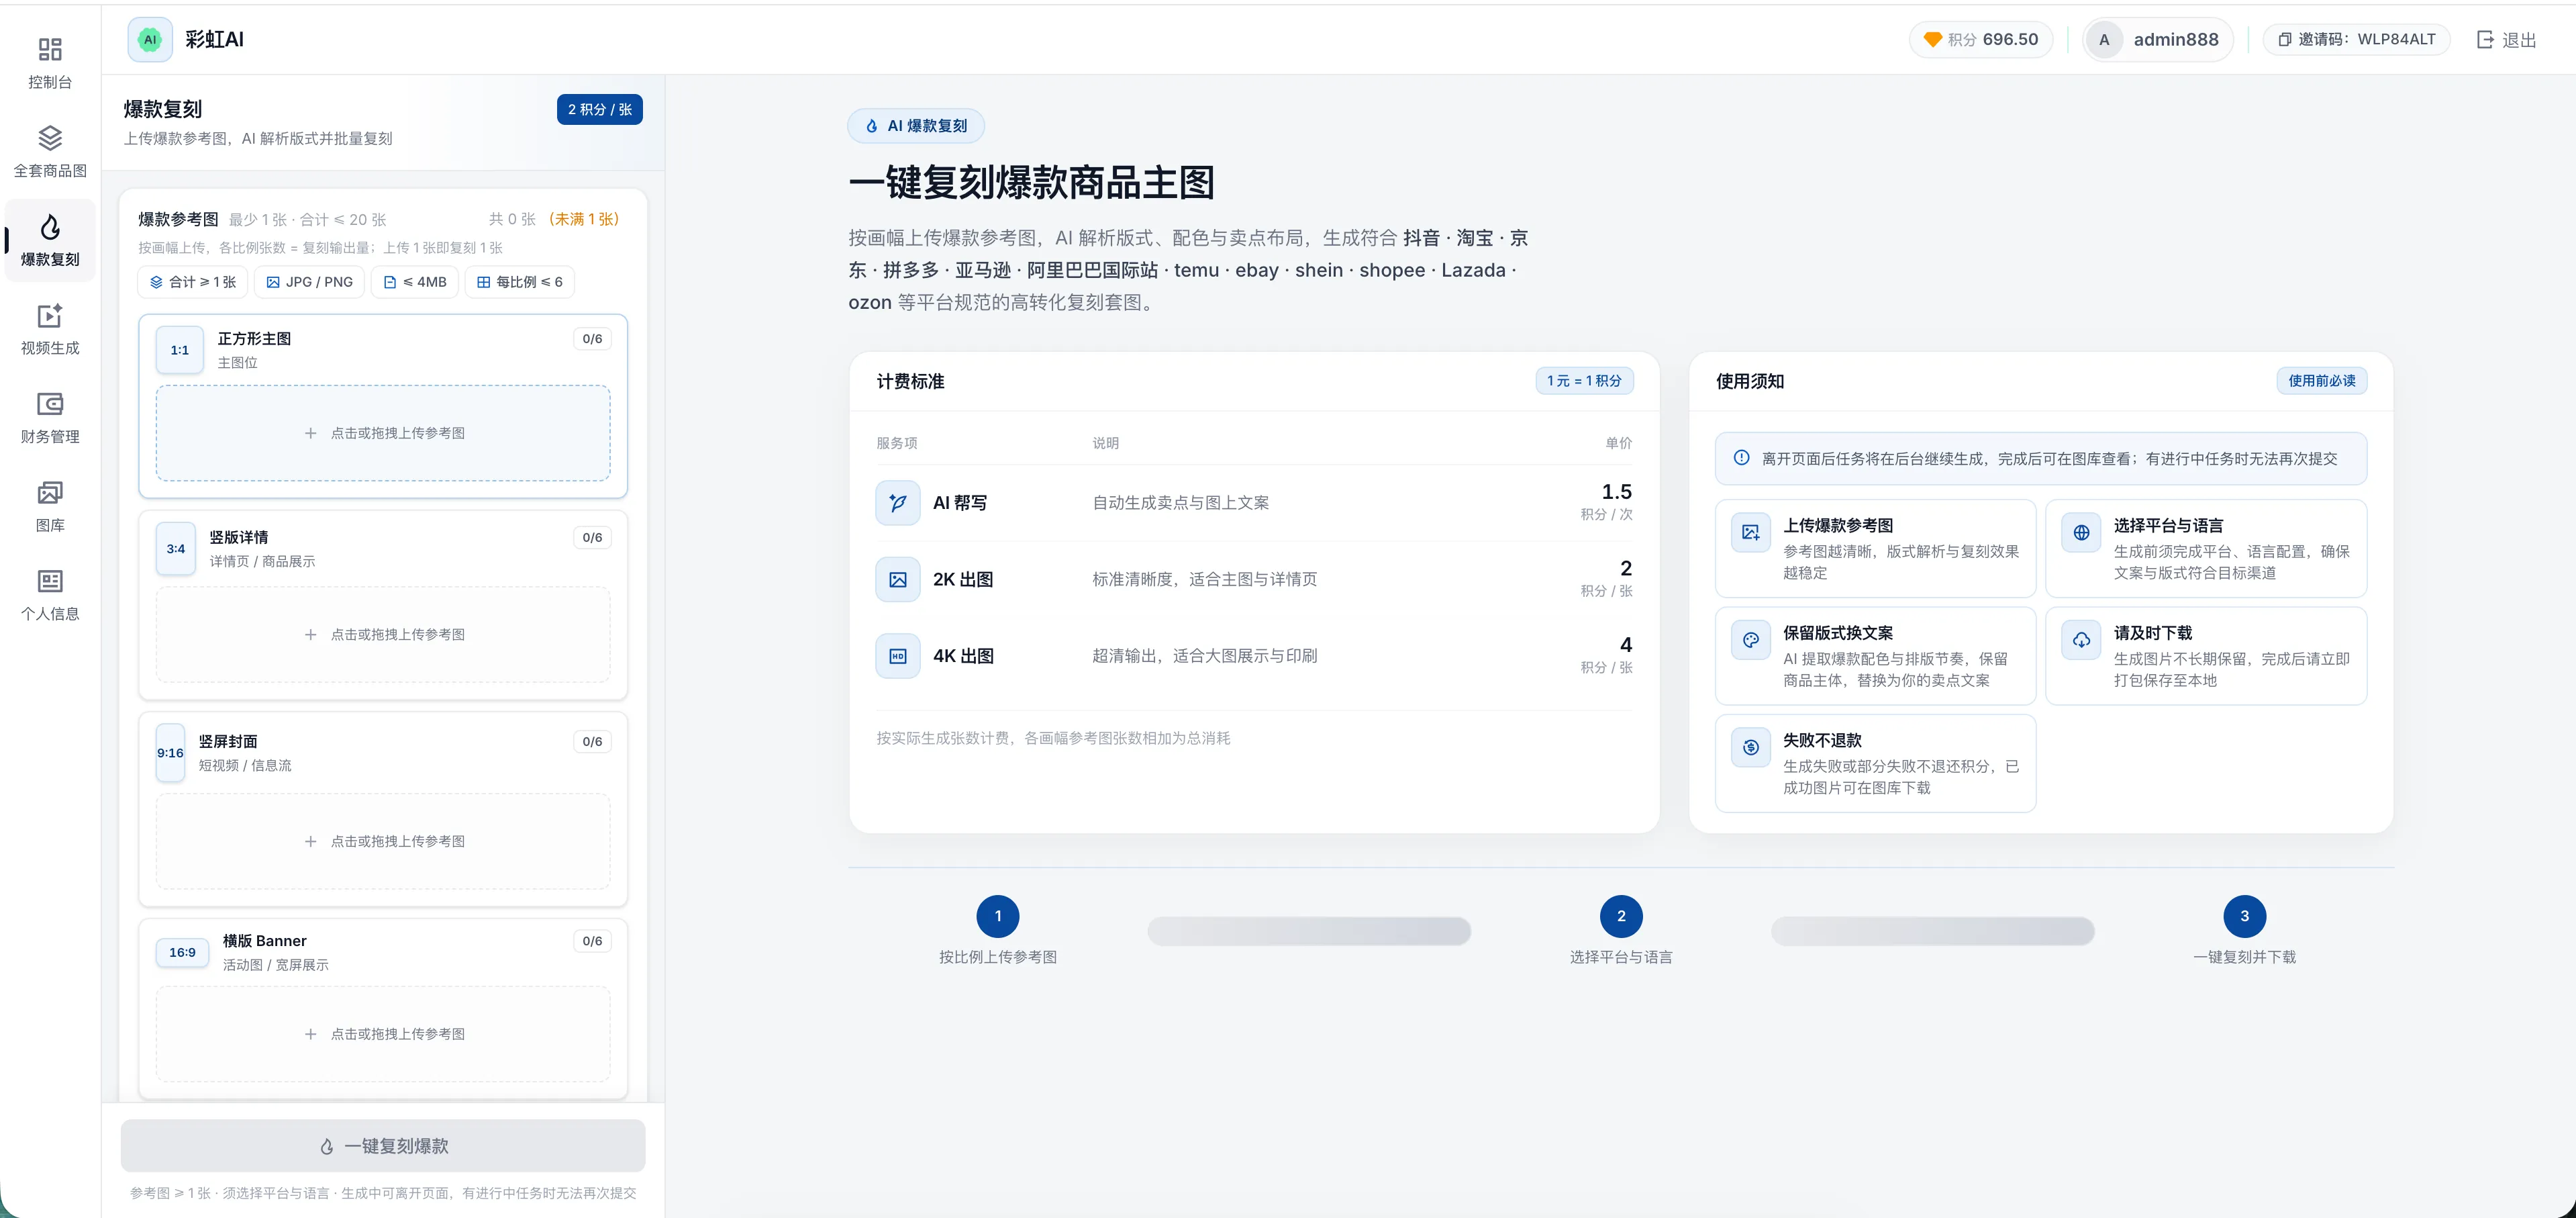Click the 0/6 counter for 竖屏封面
This screenshot has width=2576, height=1218.
tap(592, 742)
